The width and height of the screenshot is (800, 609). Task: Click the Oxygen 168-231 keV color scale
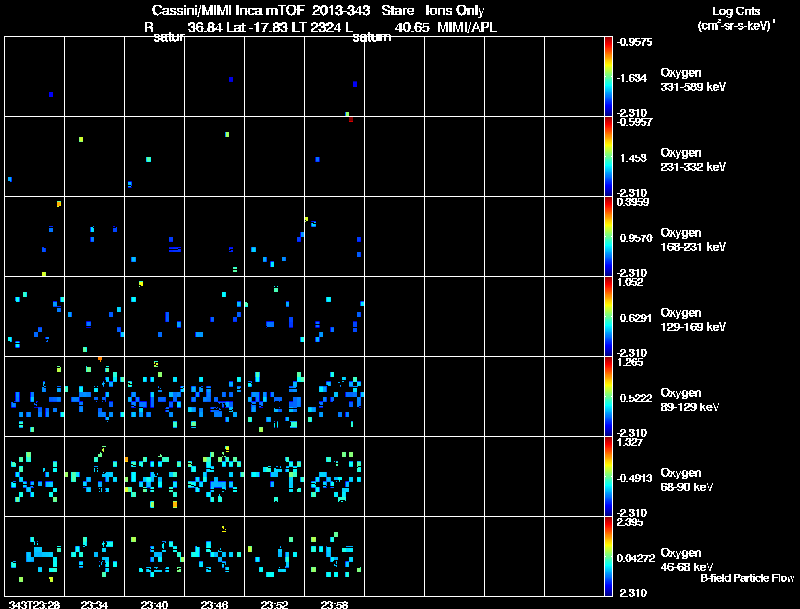tap(608, 236)
